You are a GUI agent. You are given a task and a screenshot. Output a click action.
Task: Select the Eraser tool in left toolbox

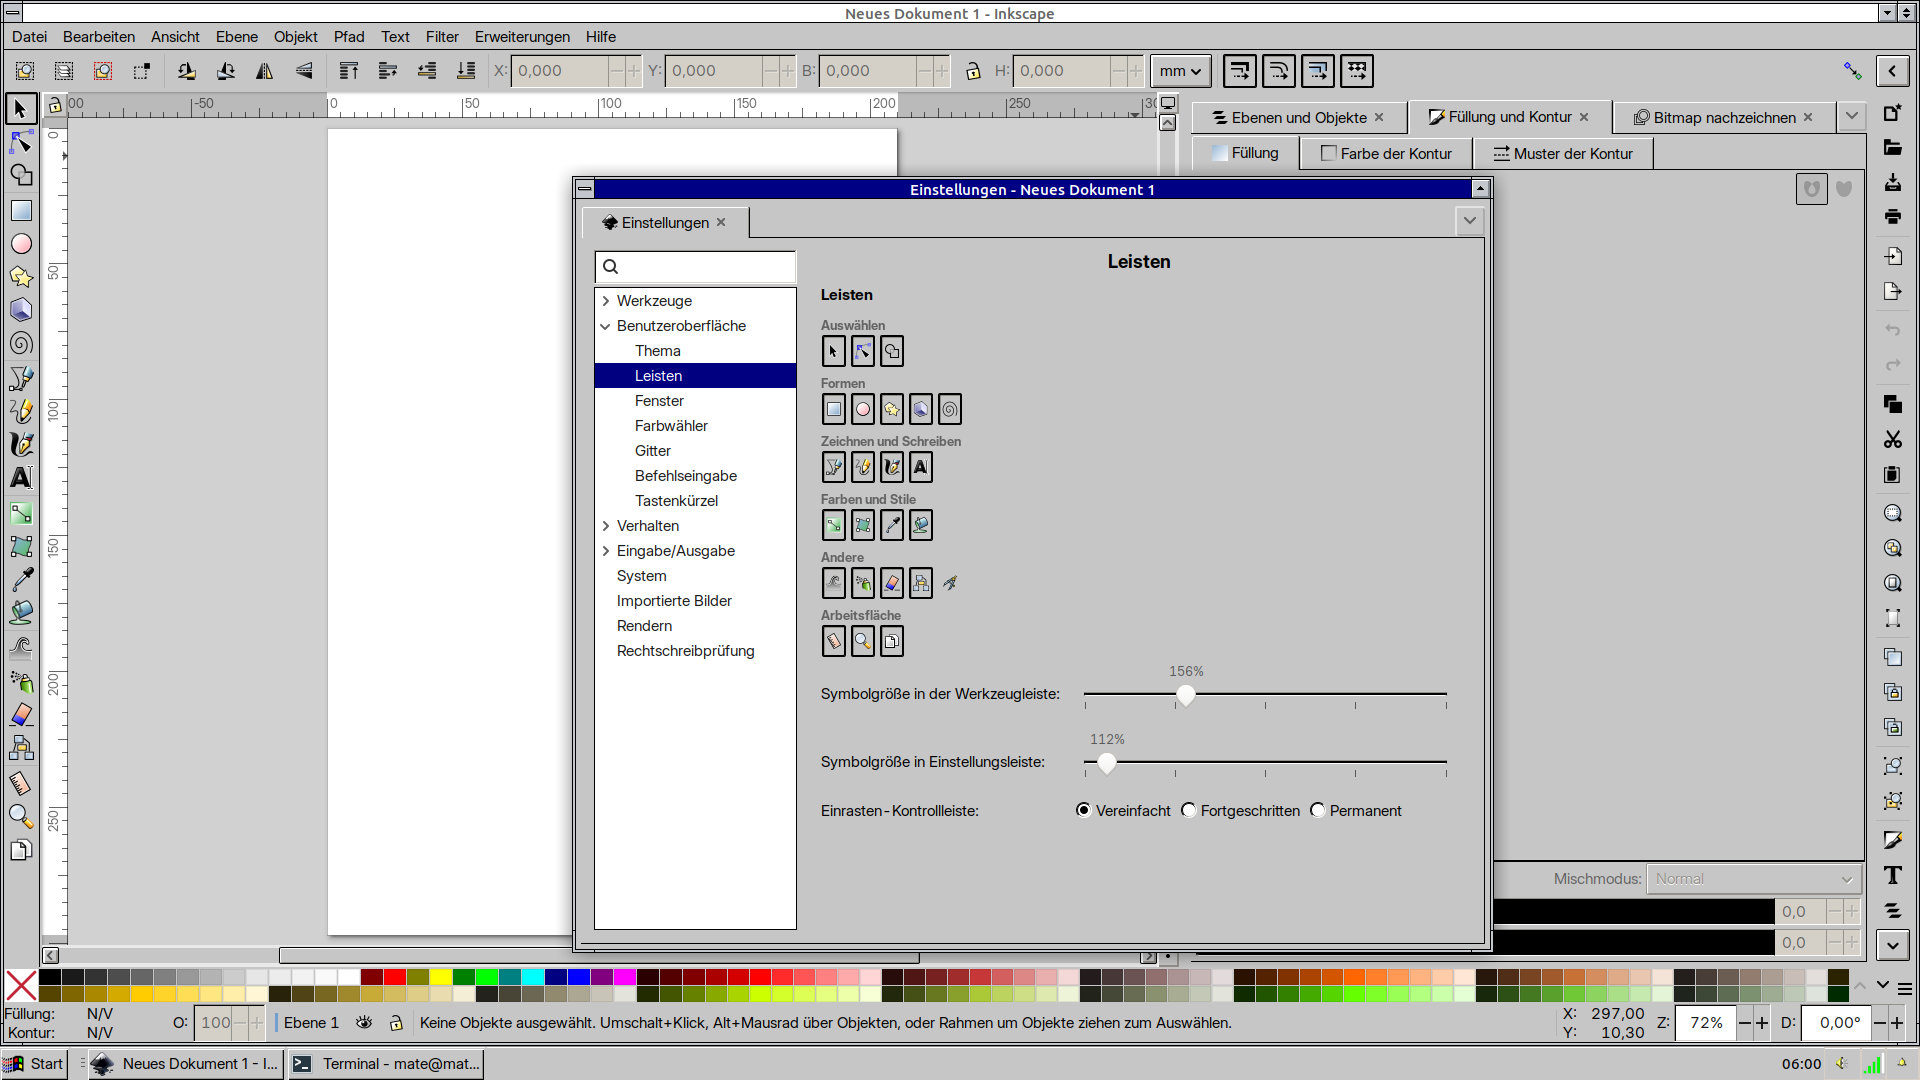20,715
